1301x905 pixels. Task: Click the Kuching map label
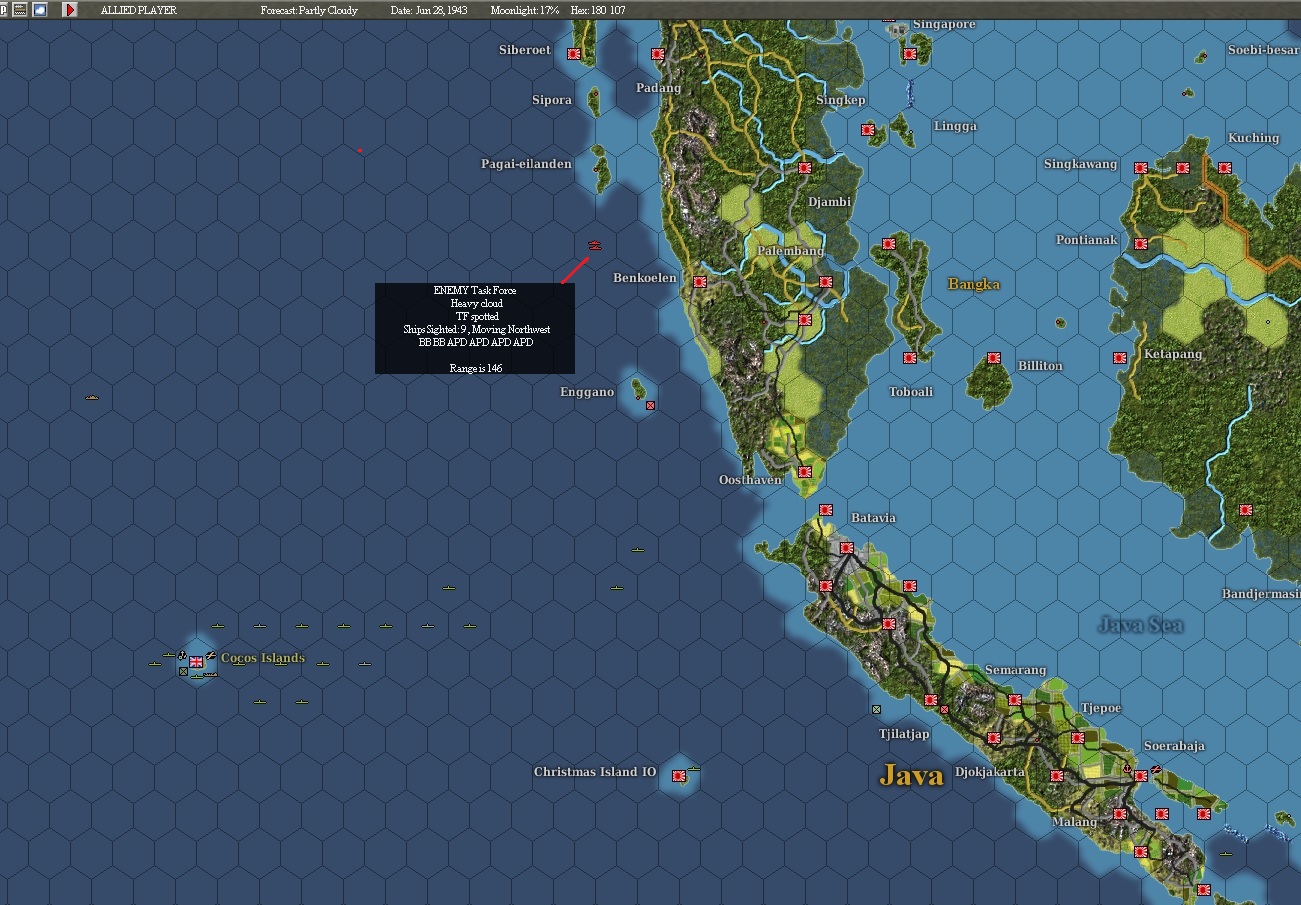[x=1253, y=138]
